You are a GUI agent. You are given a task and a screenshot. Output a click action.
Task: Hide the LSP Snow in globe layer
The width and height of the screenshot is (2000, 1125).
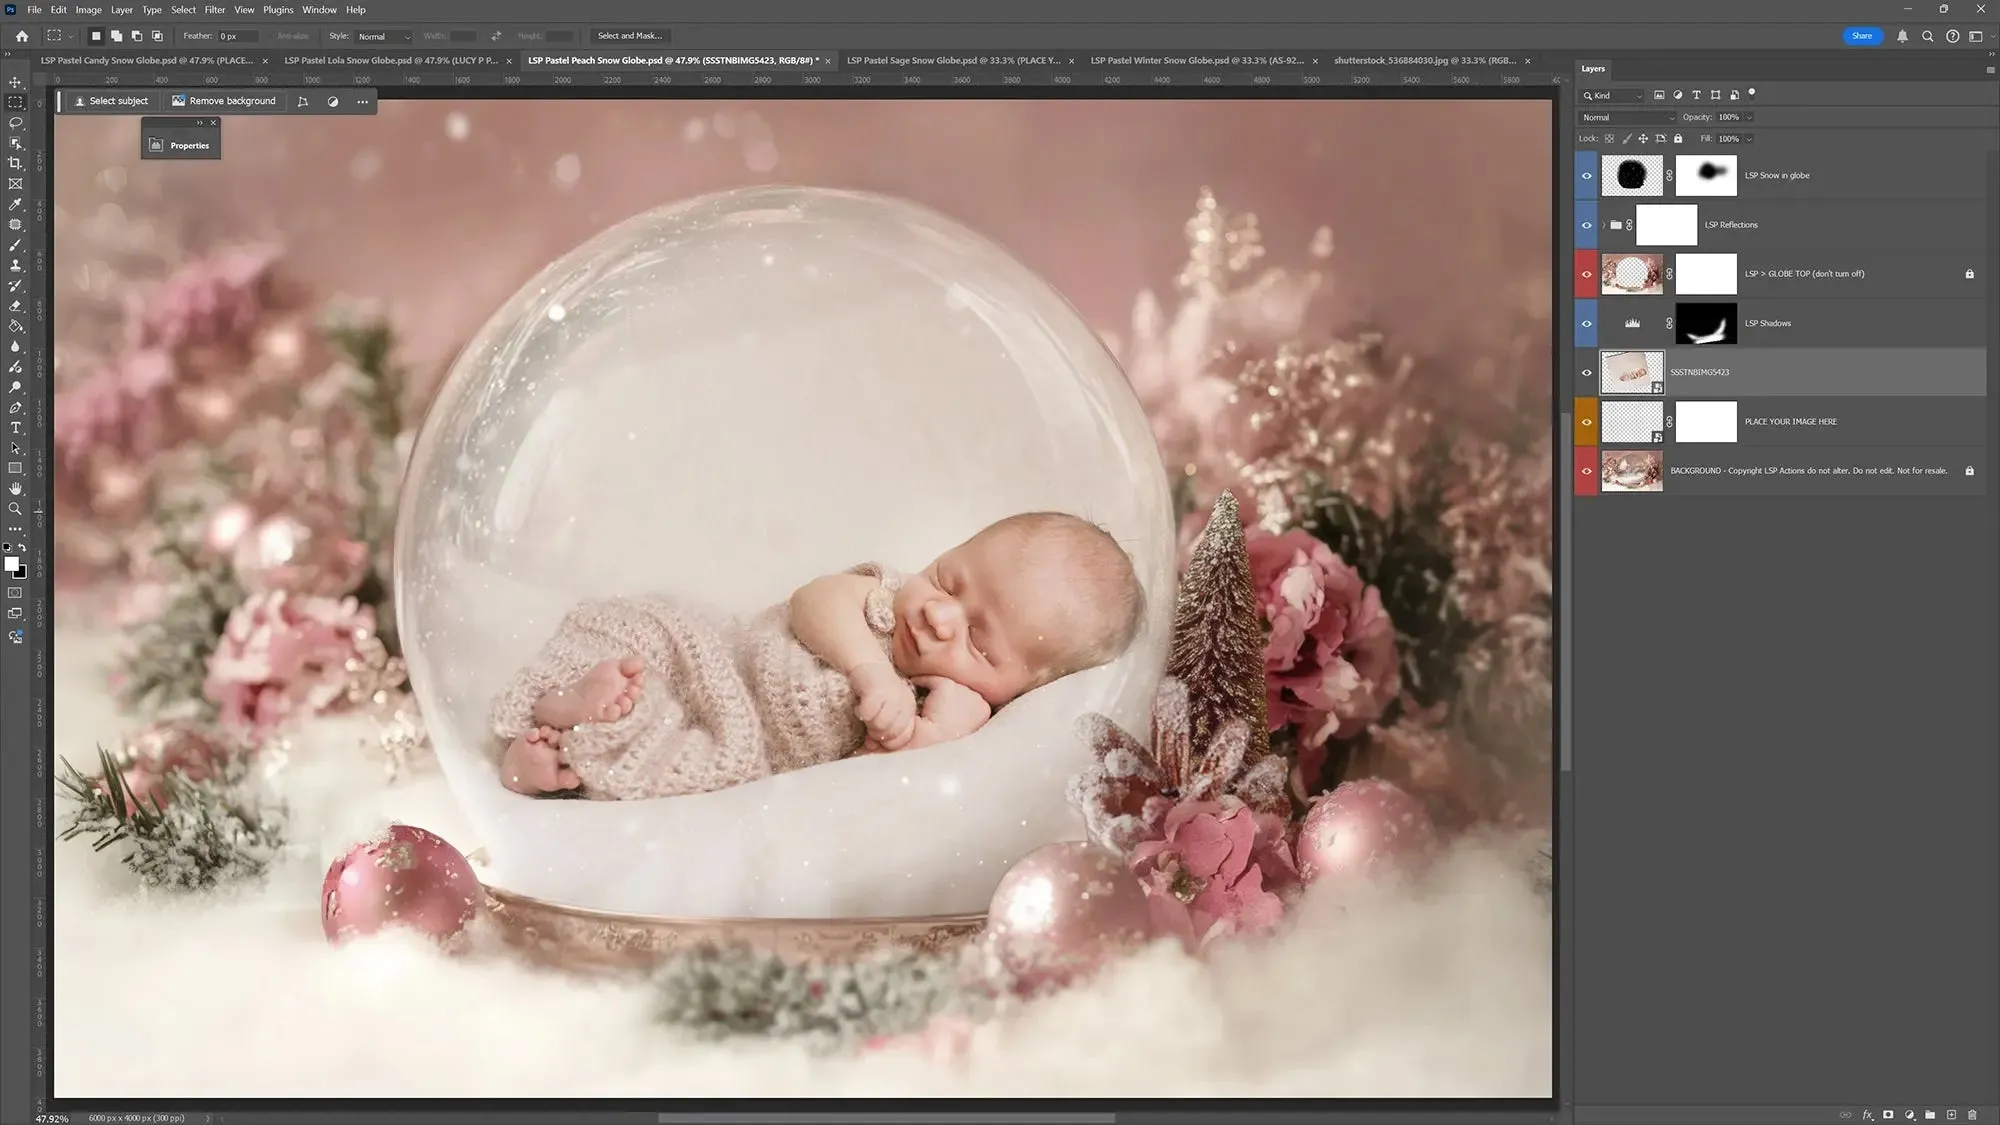click(1586, 176)
